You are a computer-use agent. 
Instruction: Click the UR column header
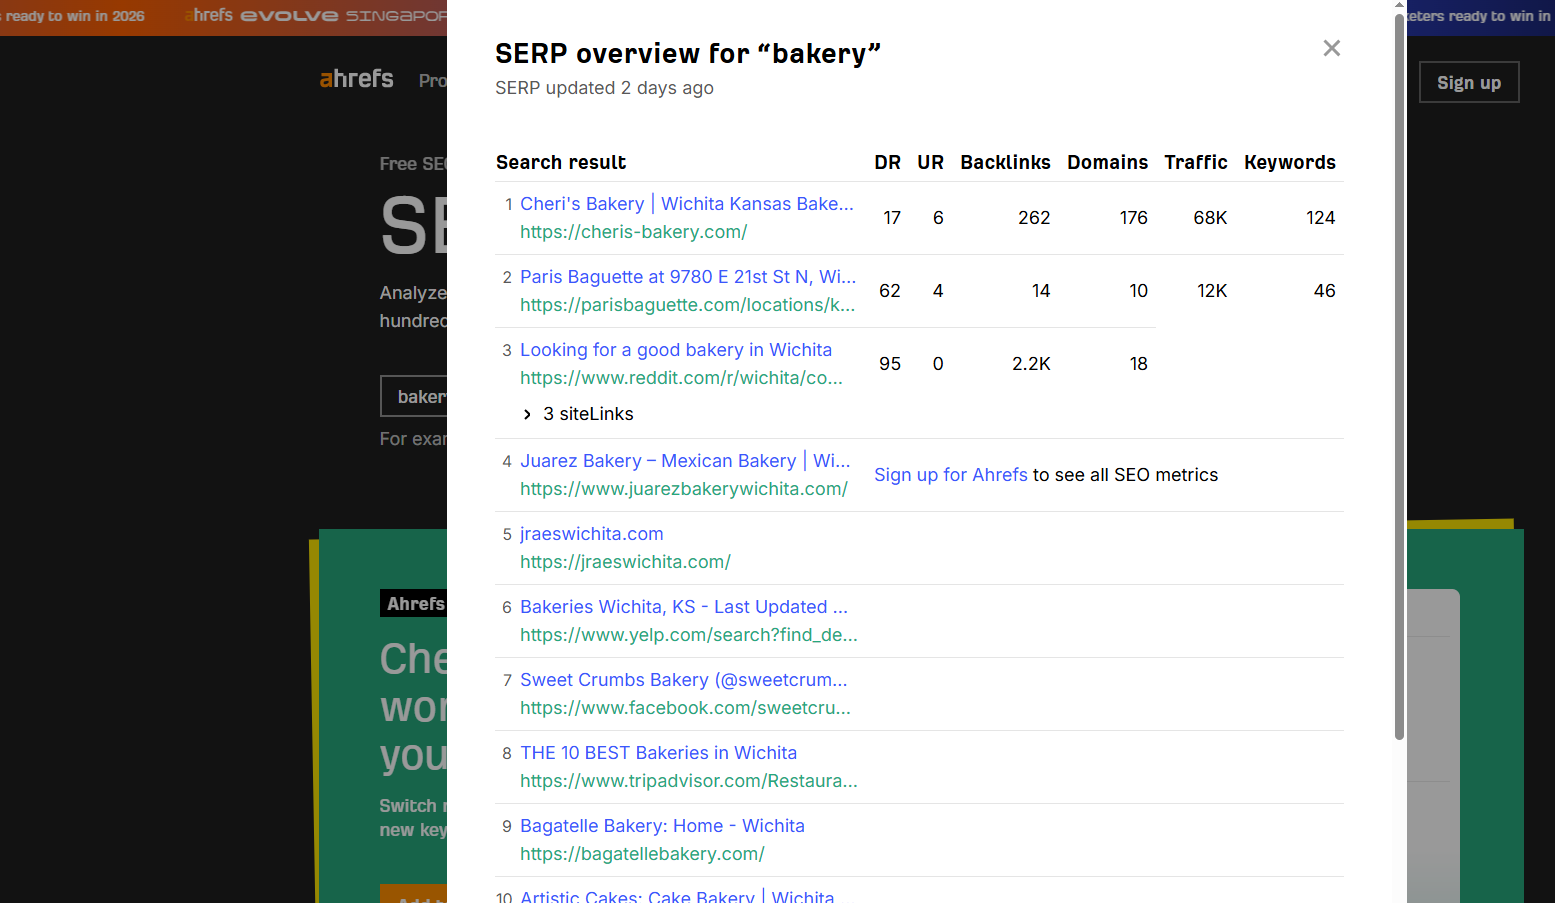[x=930, y=162]
